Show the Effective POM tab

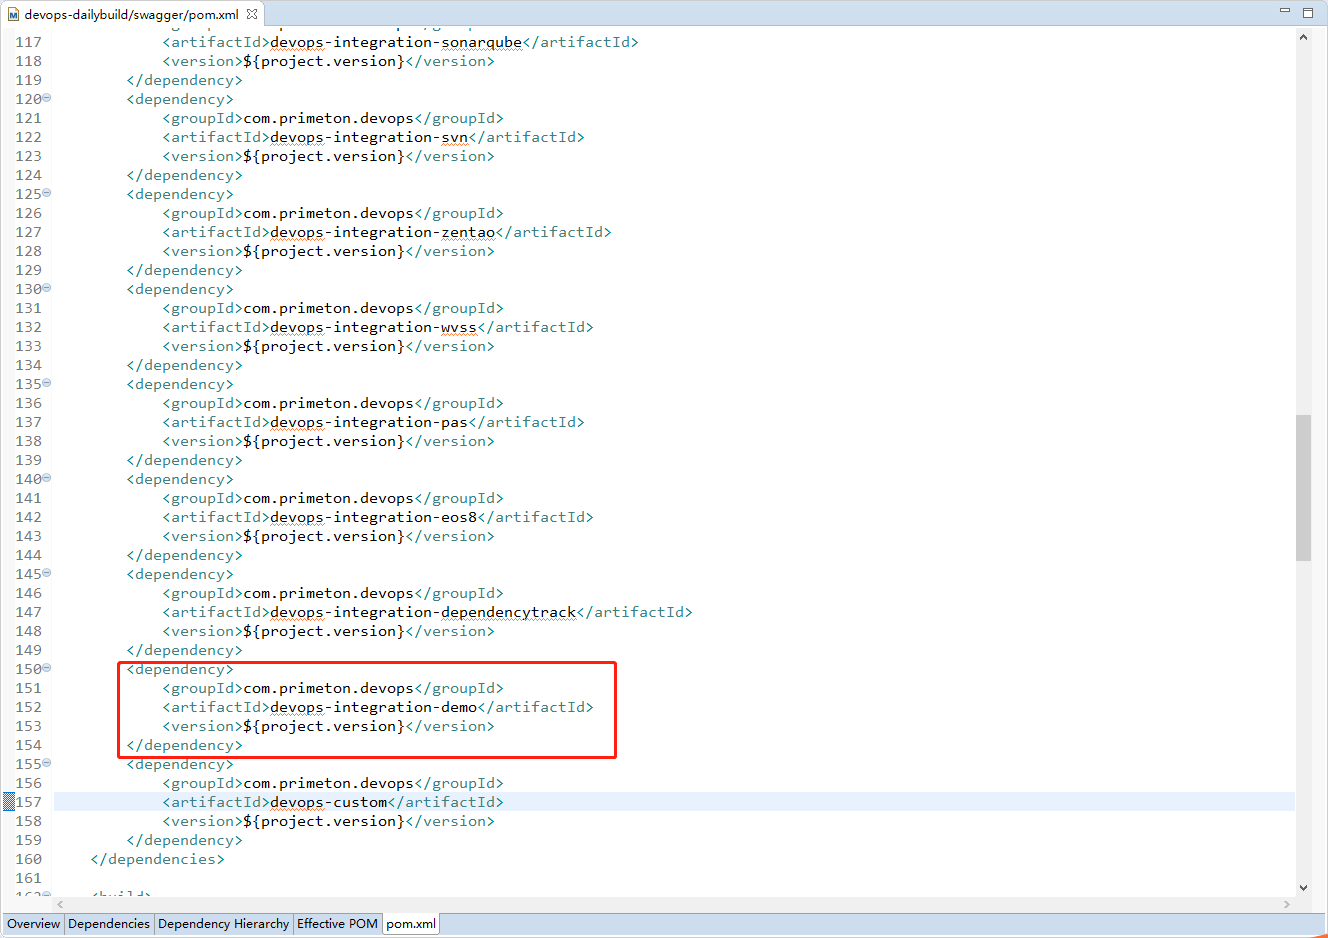coord(337,924)
